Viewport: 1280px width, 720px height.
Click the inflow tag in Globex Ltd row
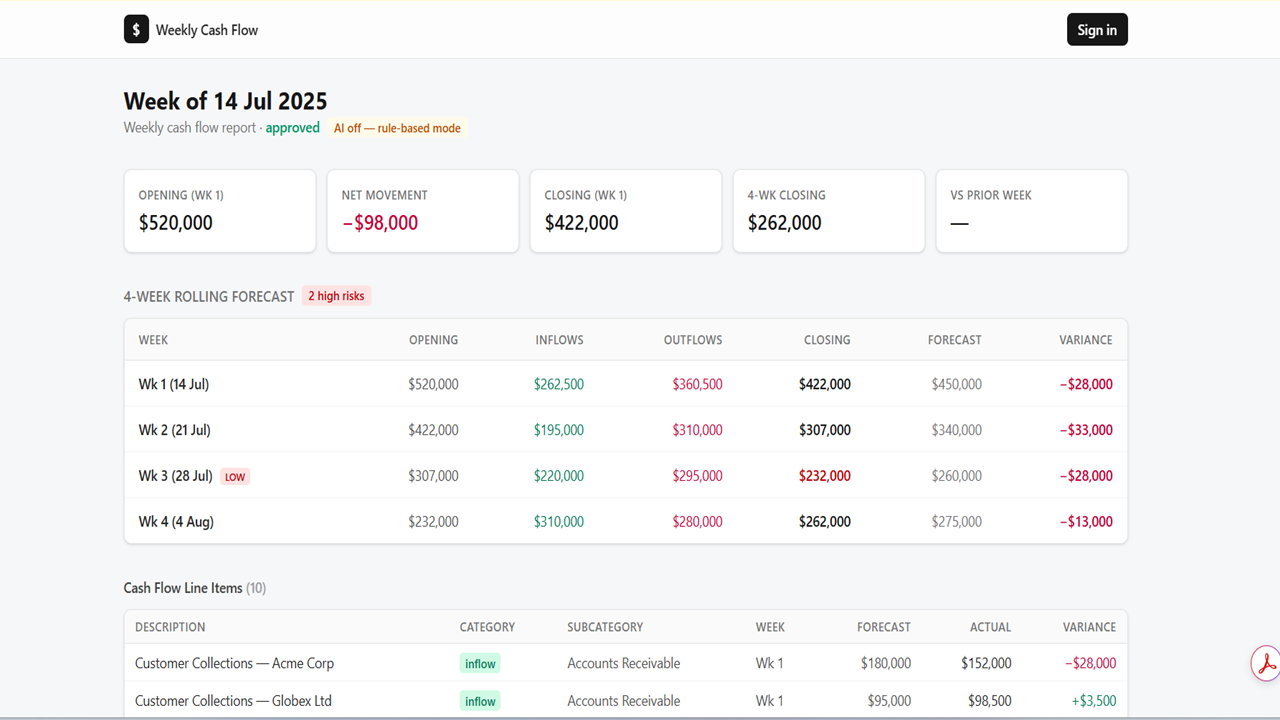(480, 701)
